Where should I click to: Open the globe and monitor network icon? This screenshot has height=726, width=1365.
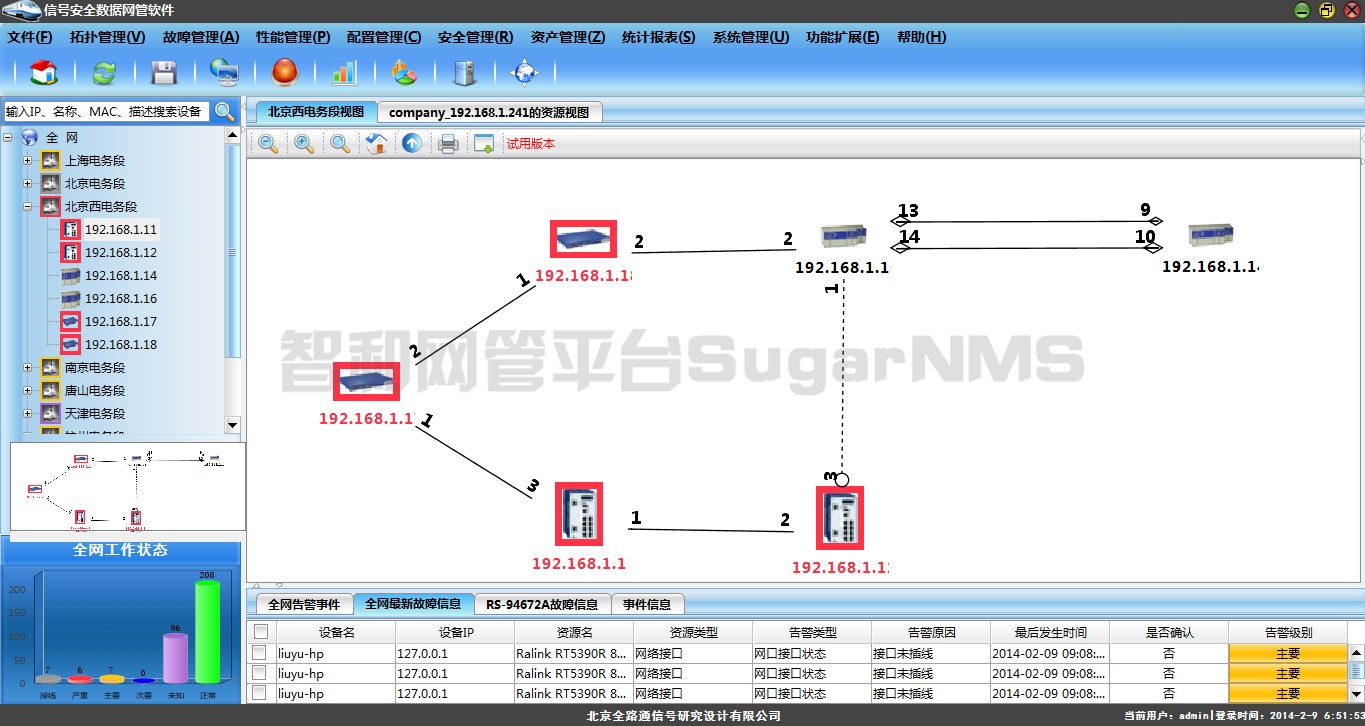pos(224,72)
